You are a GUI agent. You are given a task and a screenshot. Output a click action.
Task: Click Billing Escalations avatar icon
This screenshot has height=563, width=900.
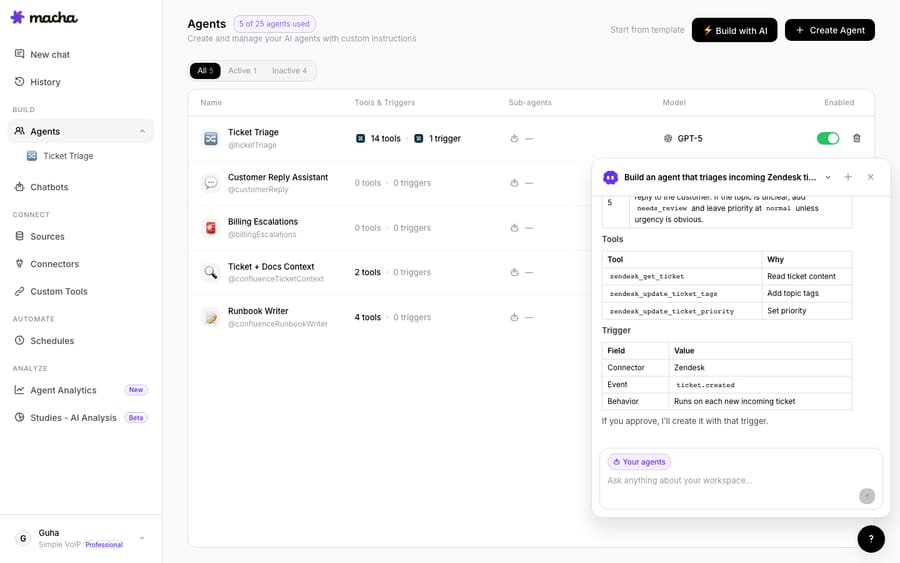point(211,228)
